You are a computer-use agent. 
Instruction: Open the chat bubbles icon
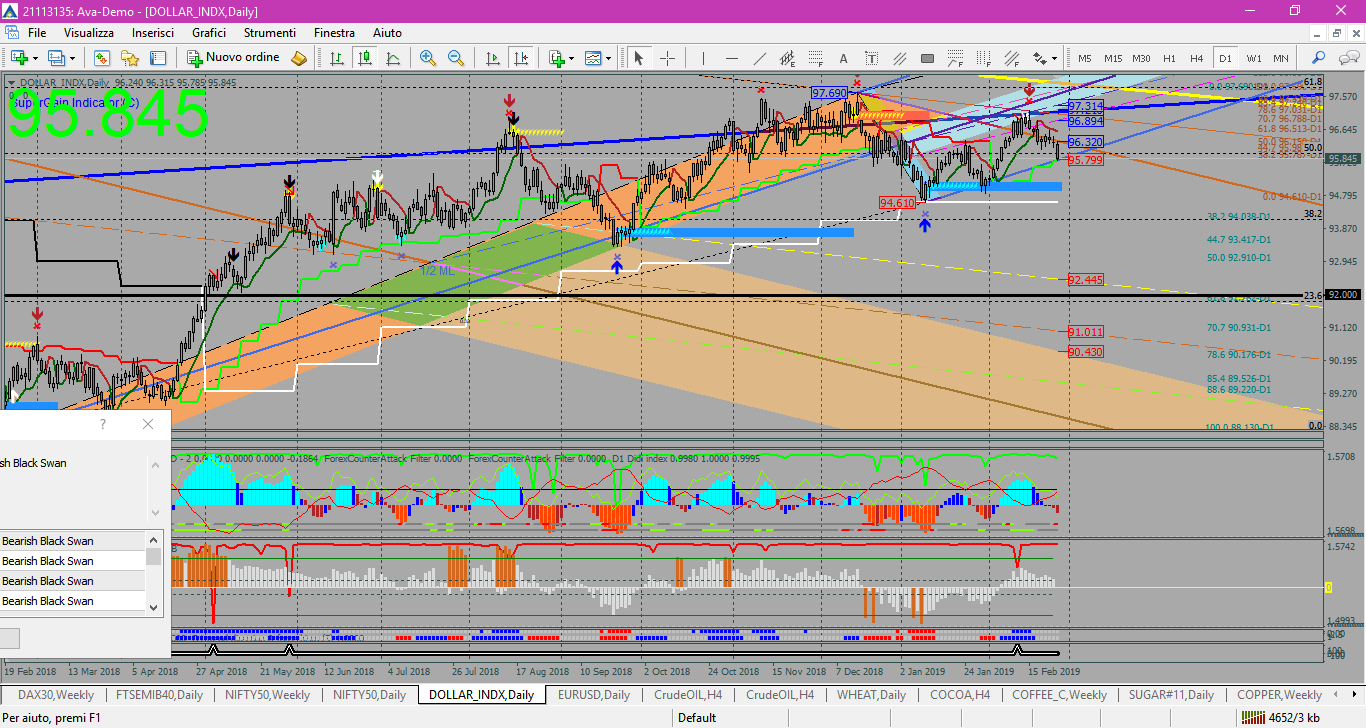1347,58
